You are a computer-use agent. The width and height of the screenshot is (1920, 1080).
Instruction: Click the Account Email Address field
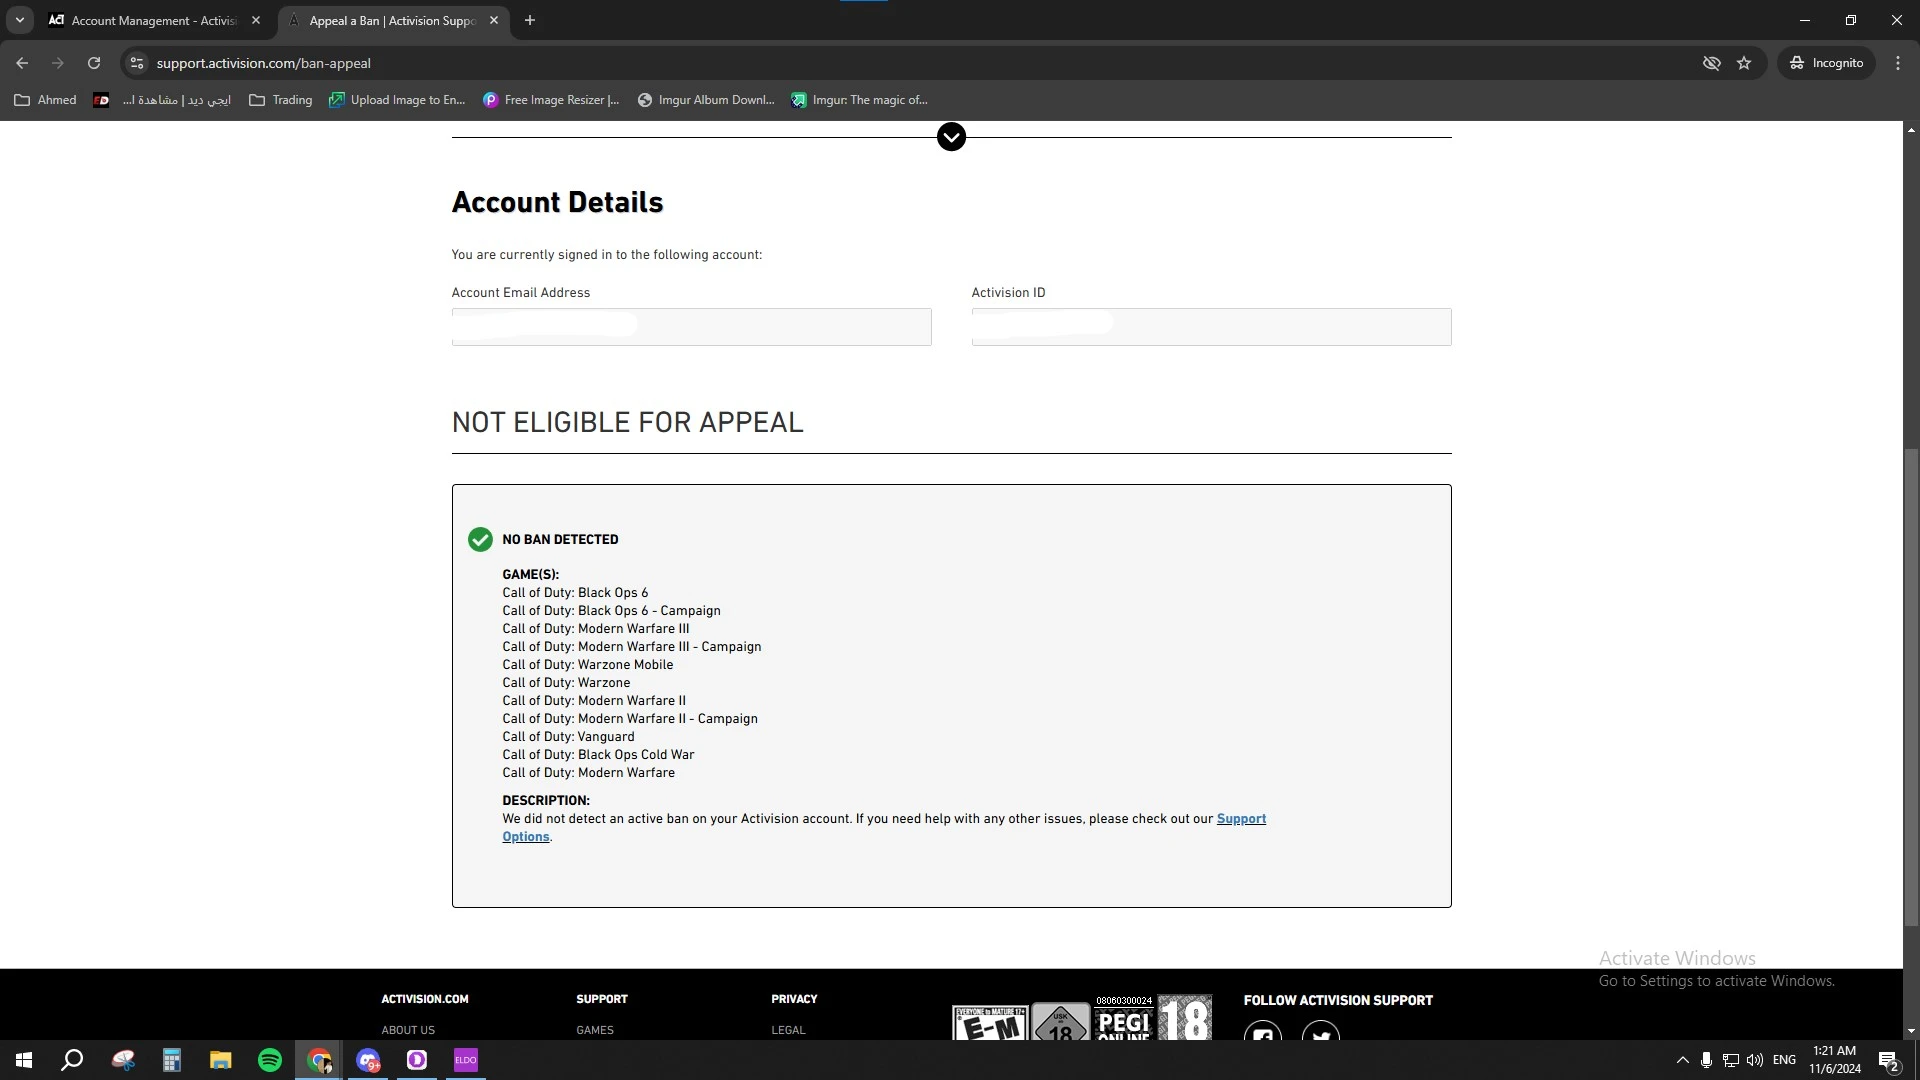click(x=691, y=327)
